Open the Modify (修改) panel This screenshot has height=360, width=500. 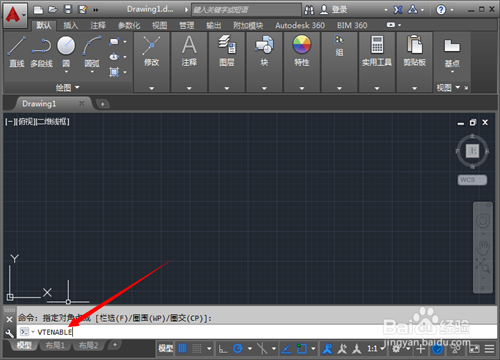pos(152,52)
